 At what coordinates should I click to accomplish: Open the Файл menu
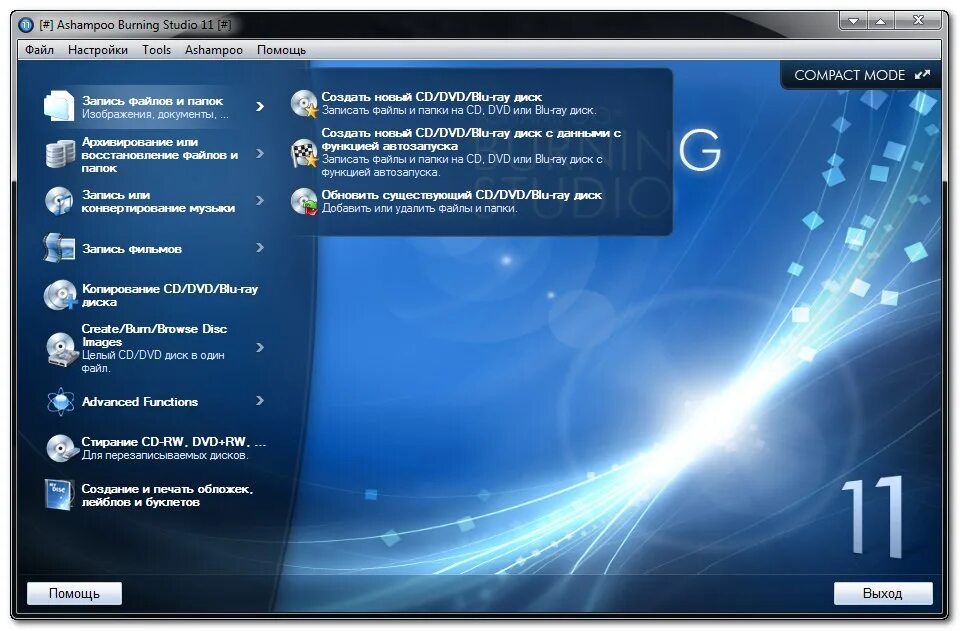(x=39, y=50)
